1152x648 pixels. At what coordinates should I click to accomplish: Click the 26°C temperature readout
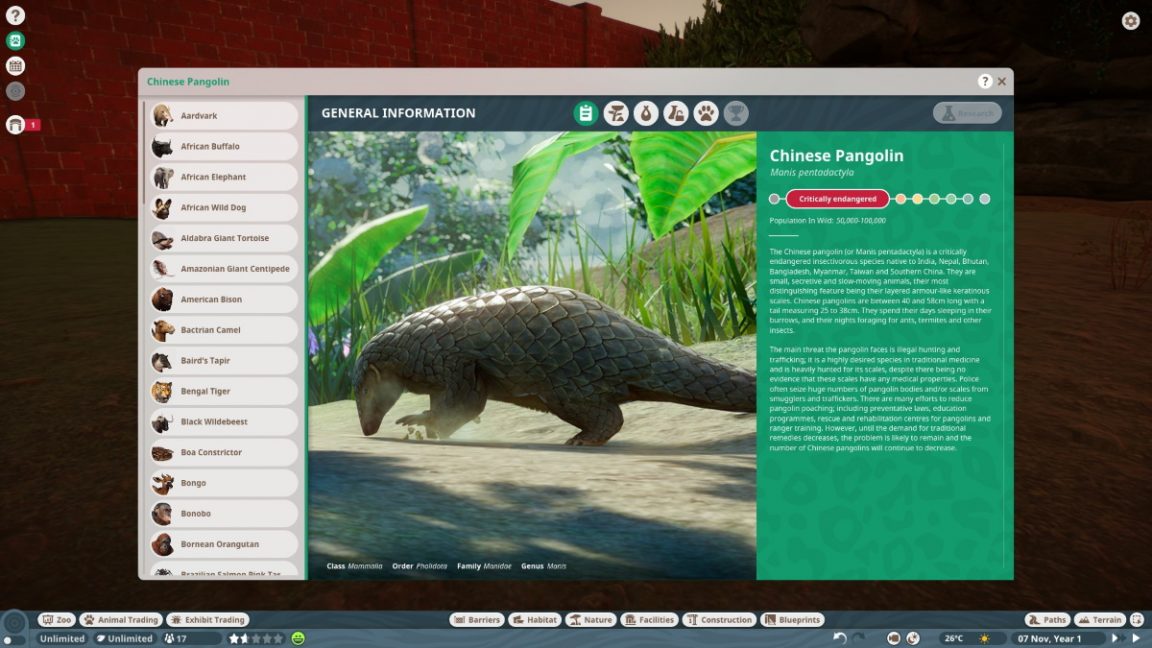[x=954, y=638]
